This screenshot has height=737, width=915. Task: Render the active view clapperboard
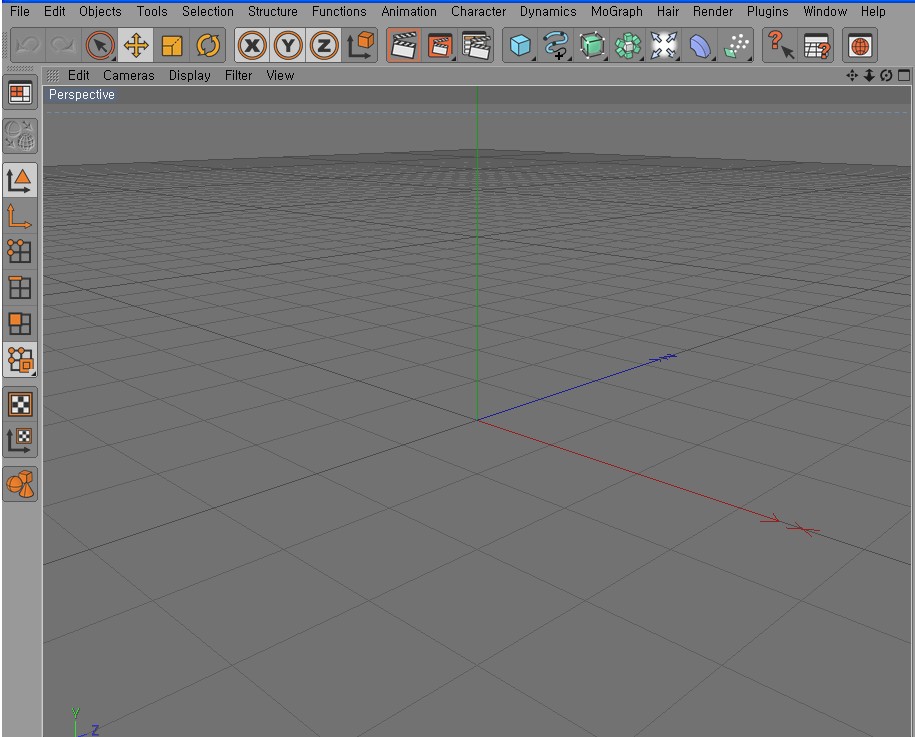point(403,45)
